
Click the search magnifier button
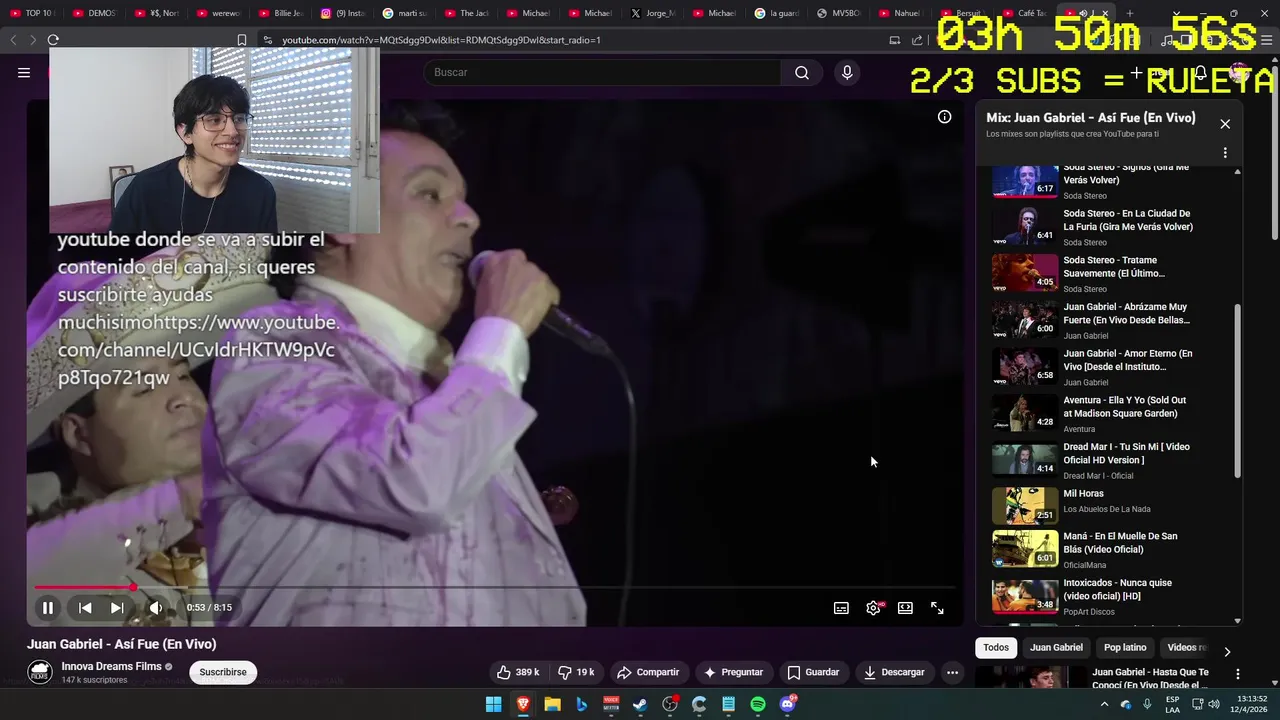coord(802,72)
